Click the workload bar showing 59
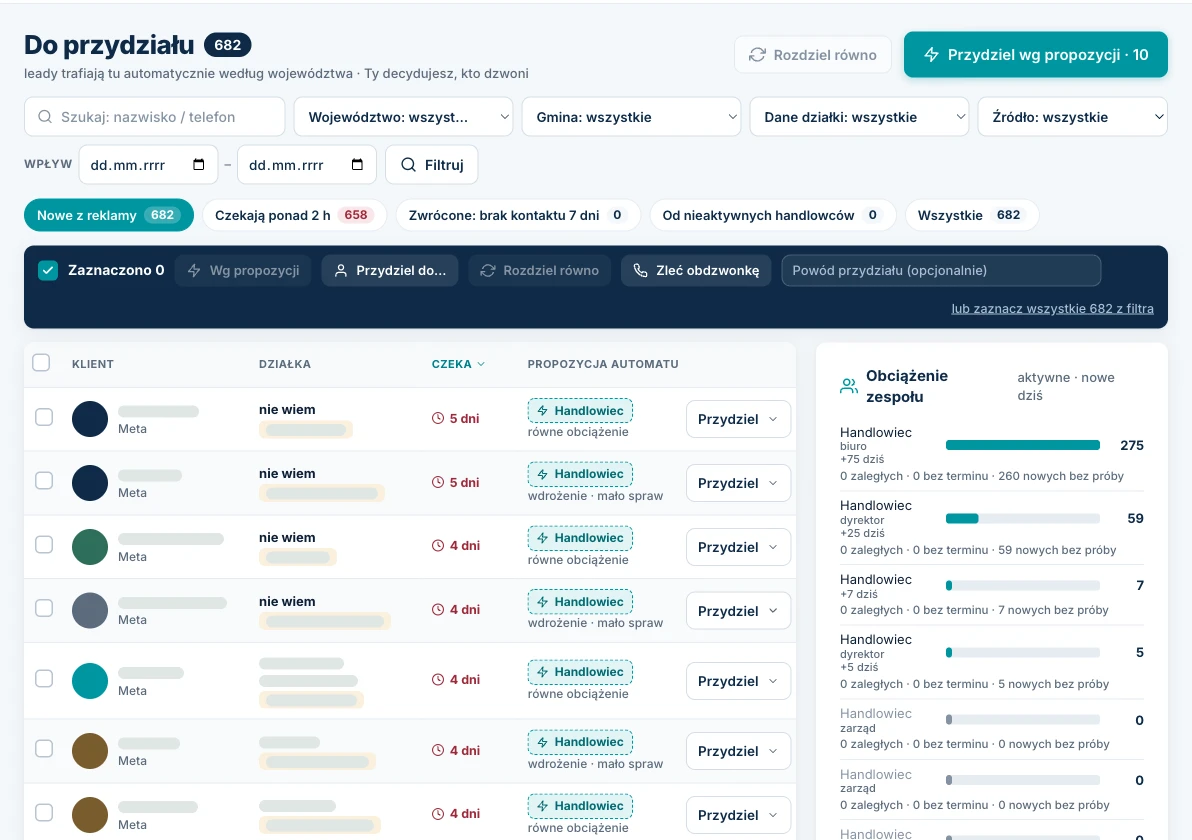The image size is (1192, 840). 1022,518
